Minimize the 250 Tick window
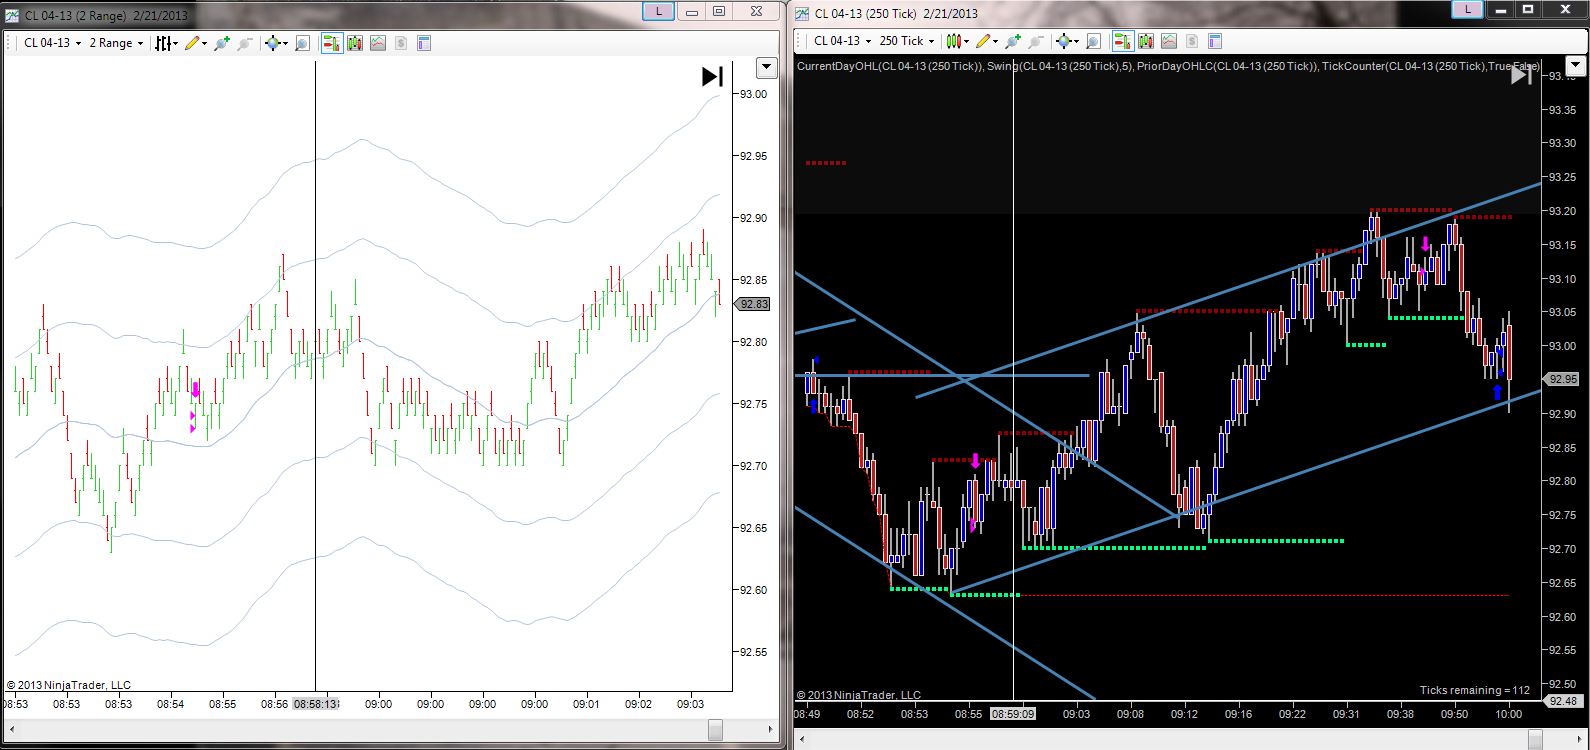The width and height of the screenshot is (1590, 750). click(1500, 9)
